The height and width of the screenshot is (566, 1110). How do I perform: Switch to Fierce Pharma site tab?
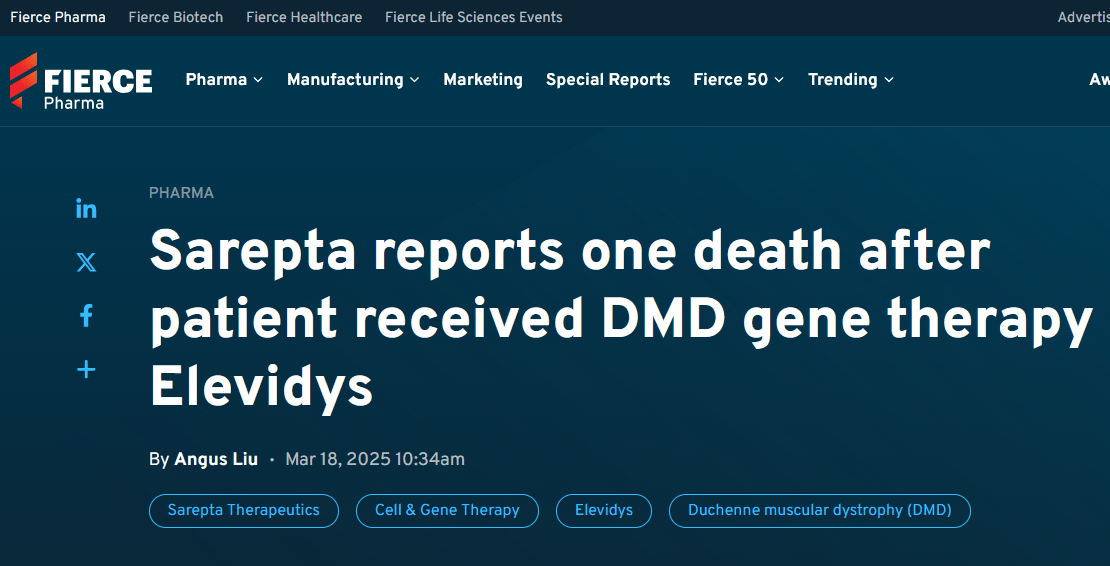58,17
